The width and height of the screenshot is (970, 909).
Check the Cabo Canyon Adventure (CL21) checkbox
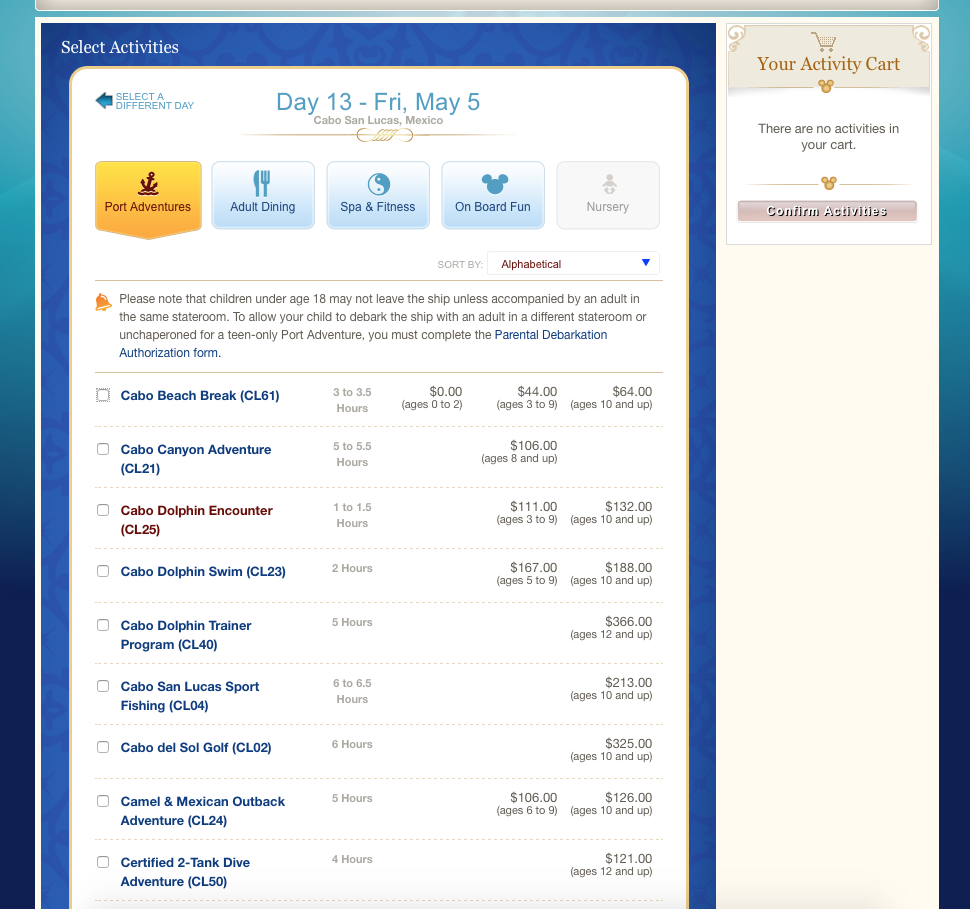tap(103, 449)
